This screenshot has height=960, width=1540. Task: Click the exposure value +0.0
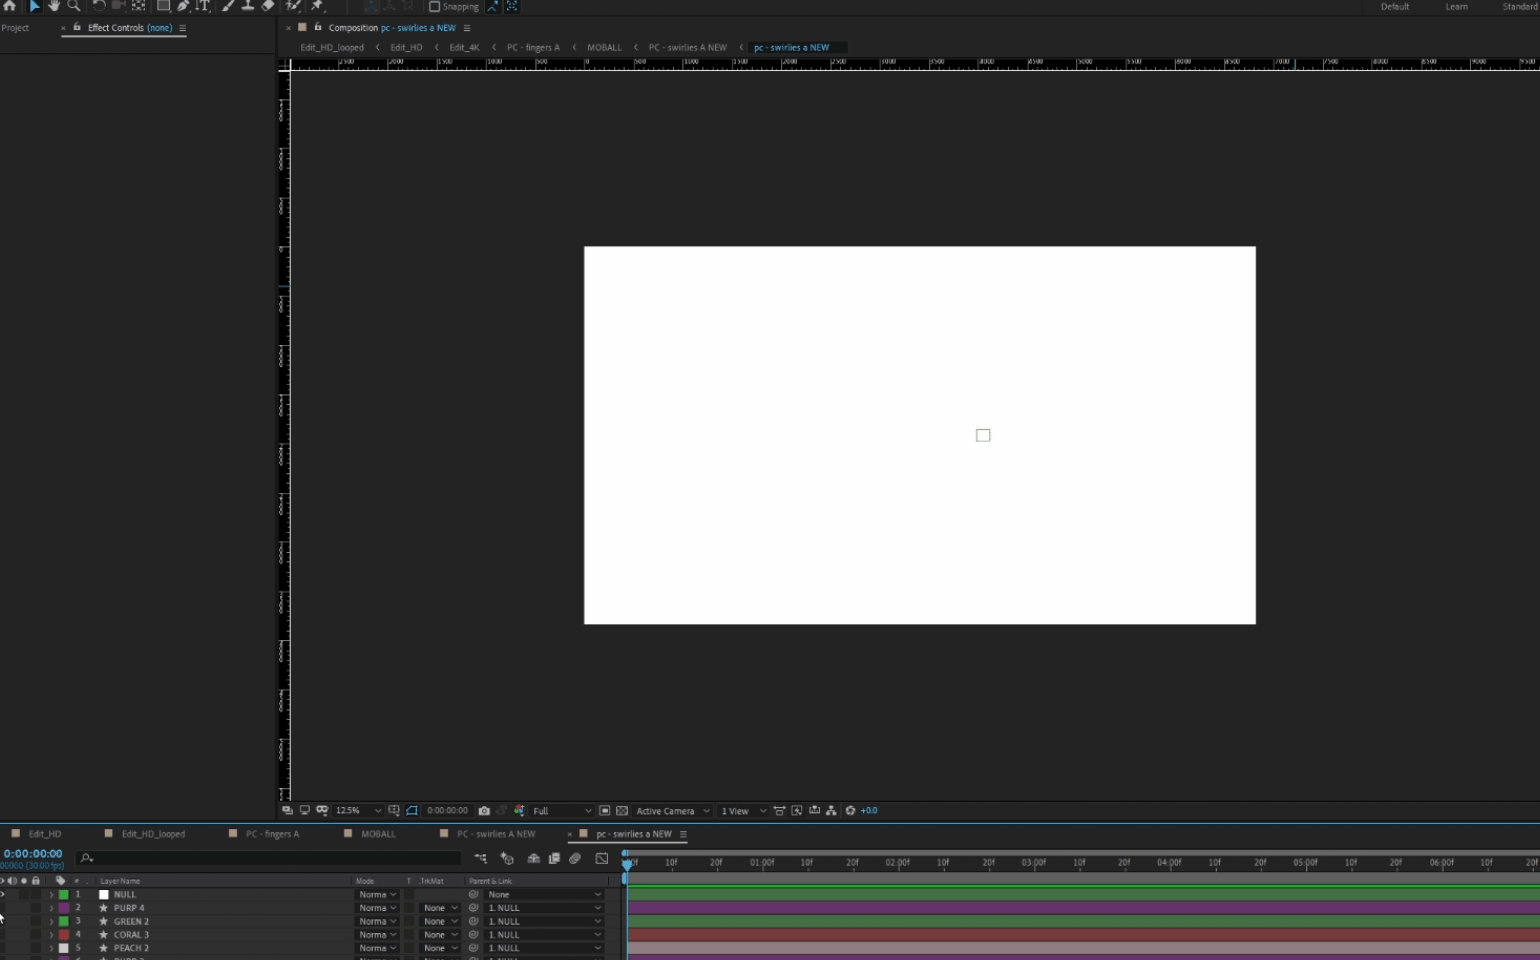pyautogui.click(x=869, y=811)
